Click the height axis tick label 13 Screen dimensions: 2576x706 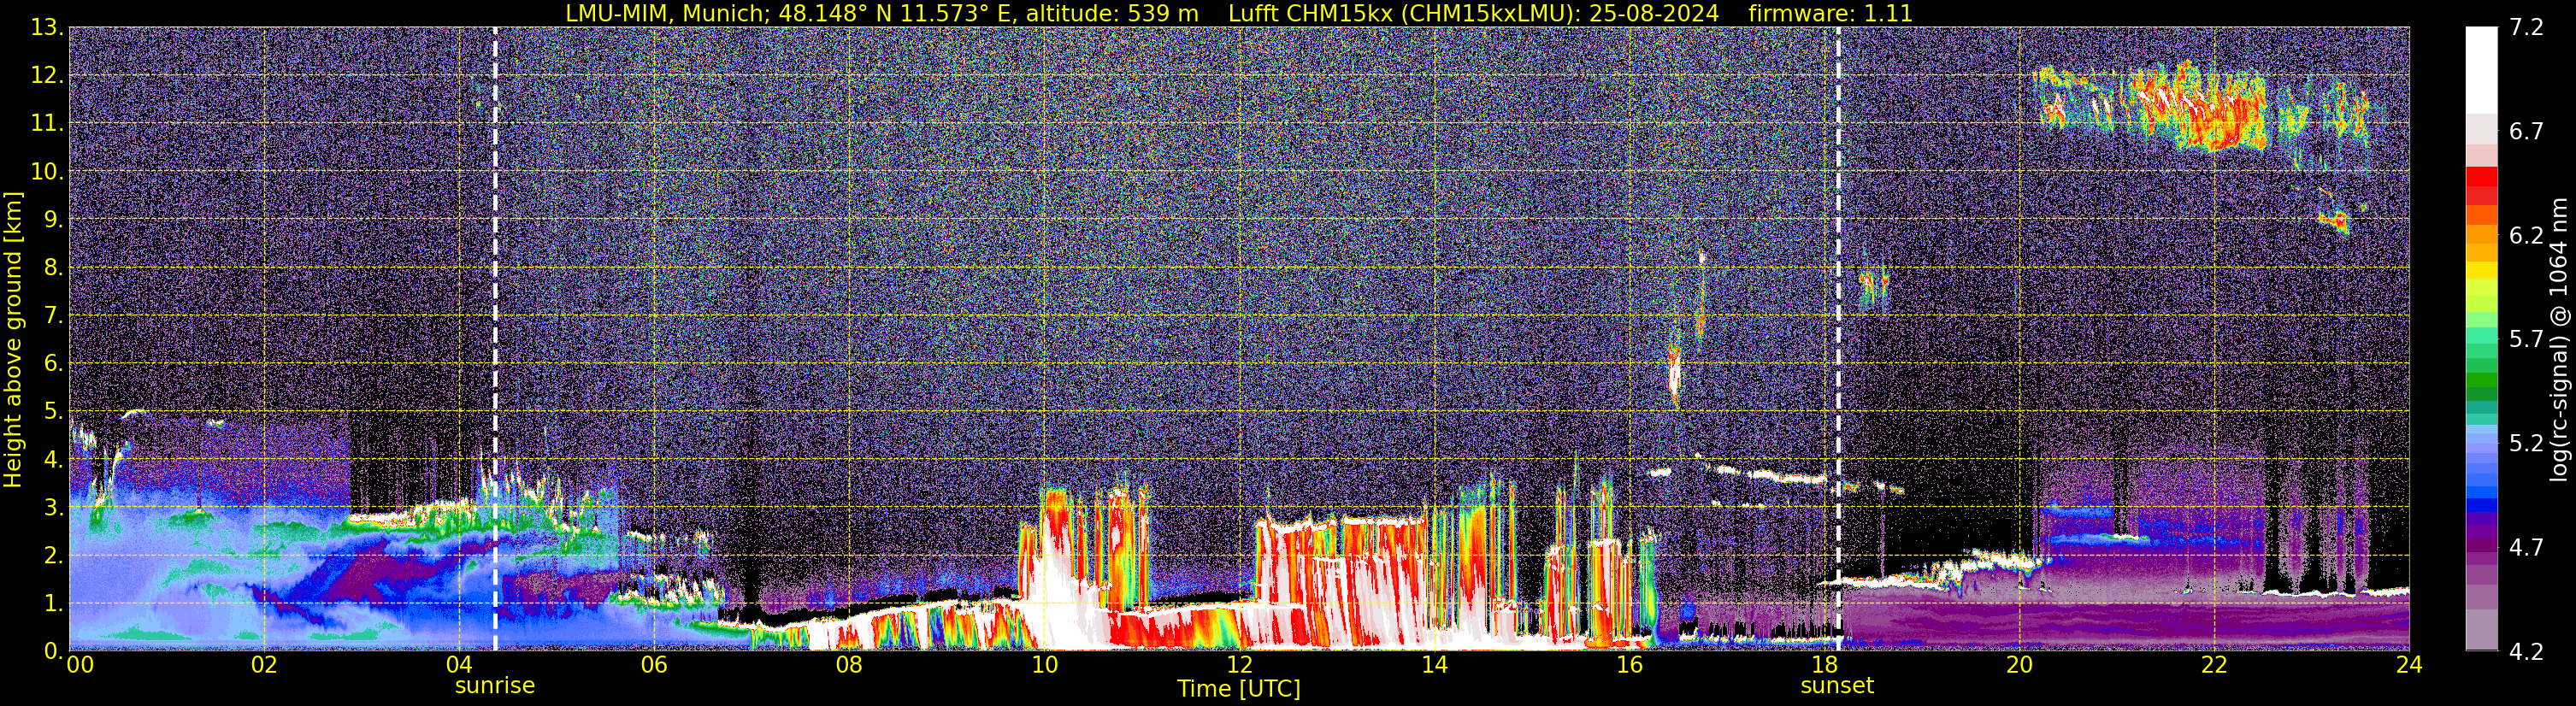coord(46,28)
